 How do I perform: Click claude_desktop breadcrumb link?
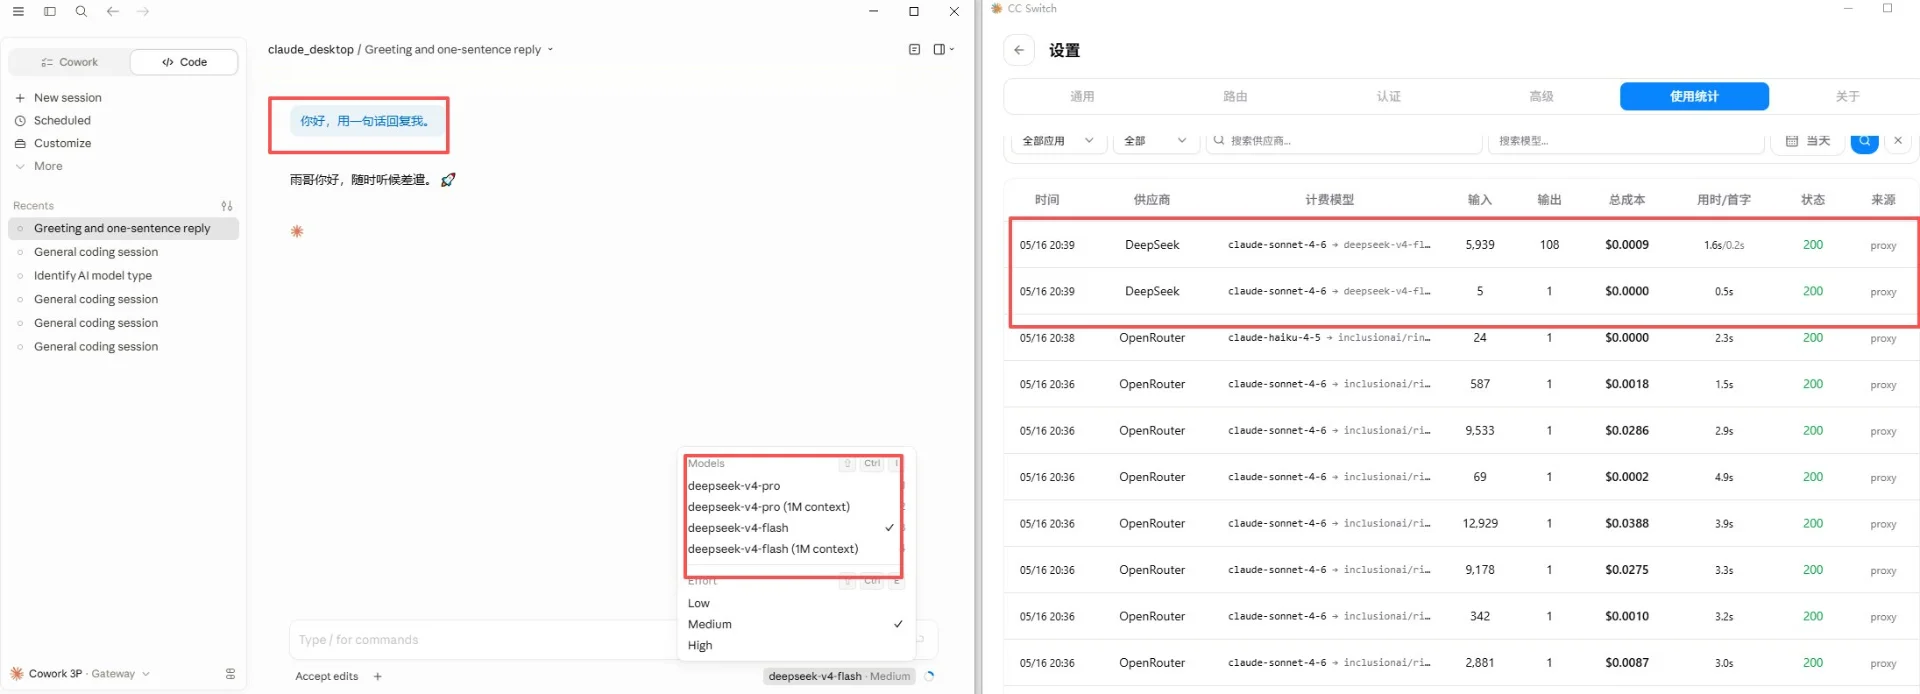311,50
